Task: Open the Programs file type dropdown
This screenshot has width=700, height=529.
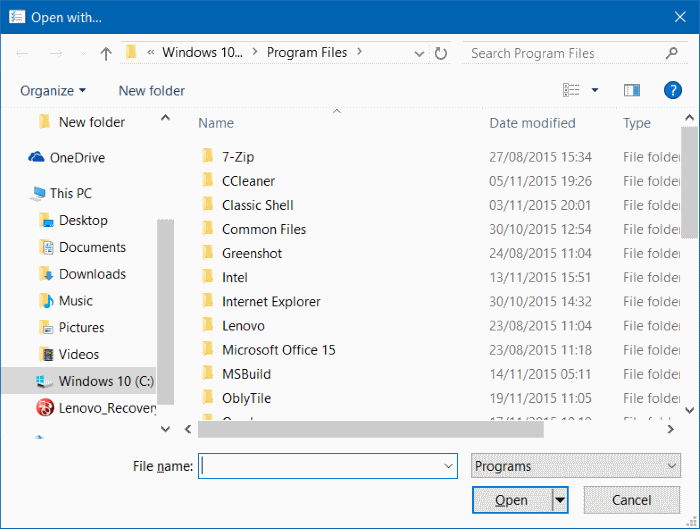Action: [x=576, y=466]
